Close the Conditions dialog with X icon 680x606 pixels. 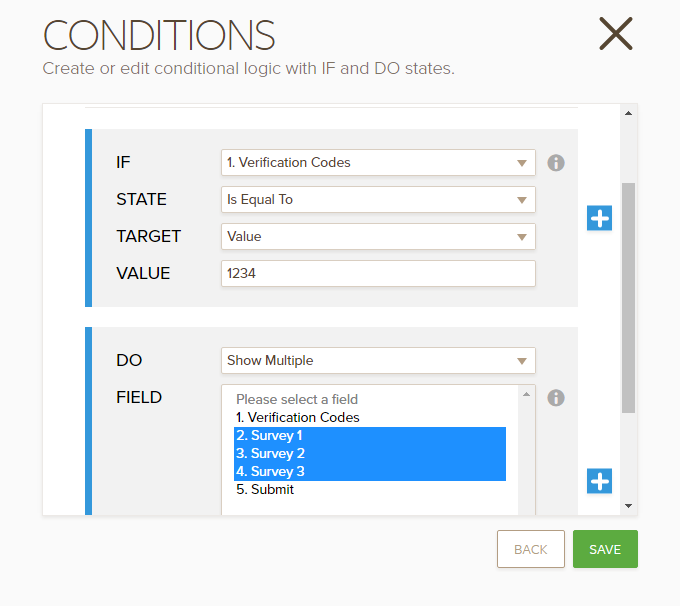pyautogui.click(x=615, y=34)
